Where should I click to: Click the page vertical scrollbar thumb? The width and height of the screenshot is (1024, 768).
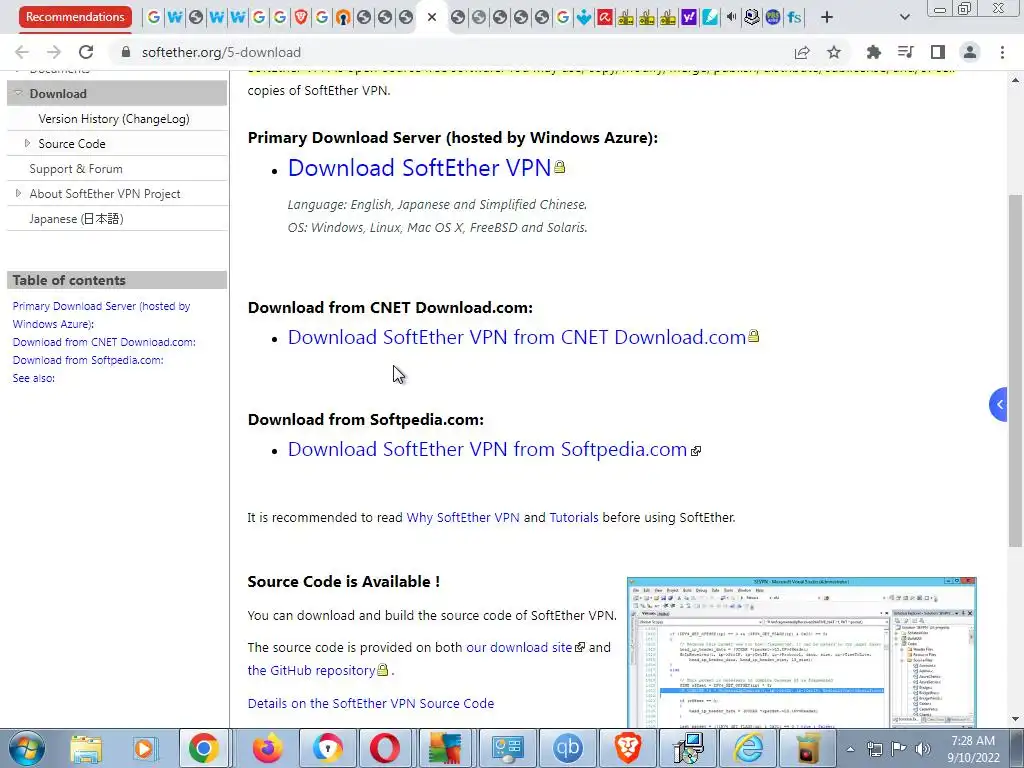(x=1016, y=370)
